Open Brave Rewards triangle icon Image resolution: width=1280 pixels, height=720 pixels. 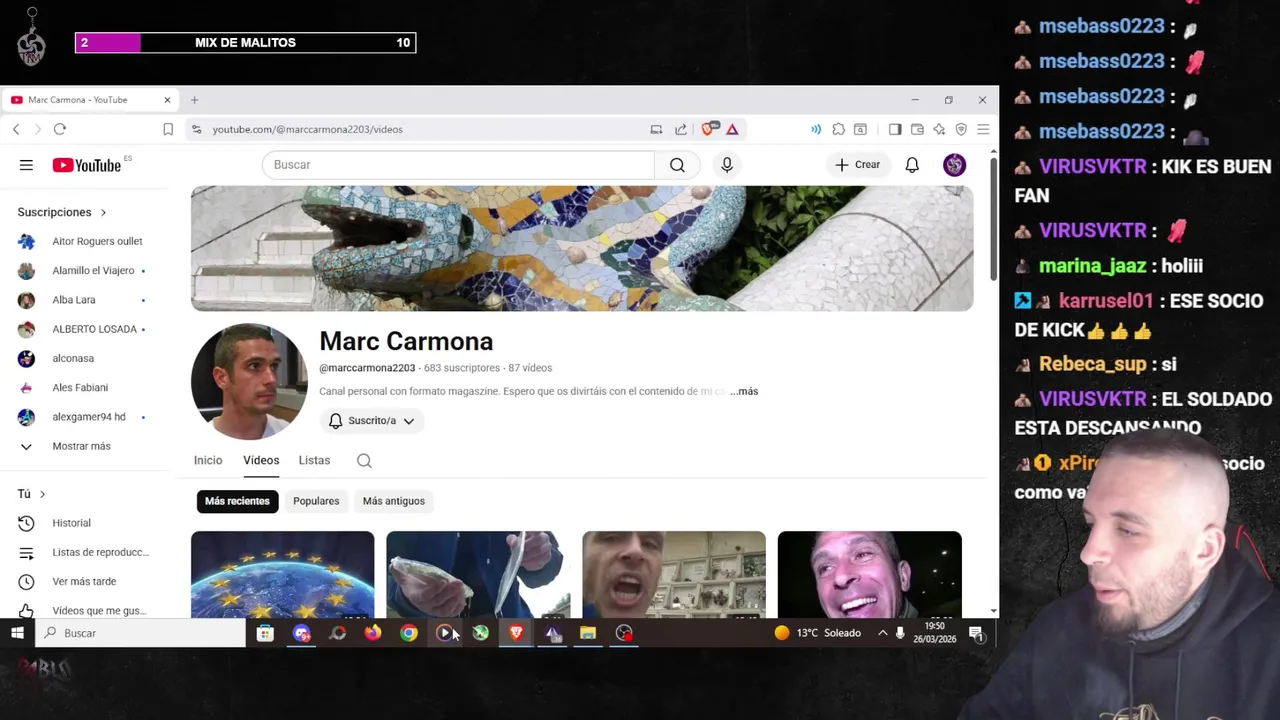732,129
